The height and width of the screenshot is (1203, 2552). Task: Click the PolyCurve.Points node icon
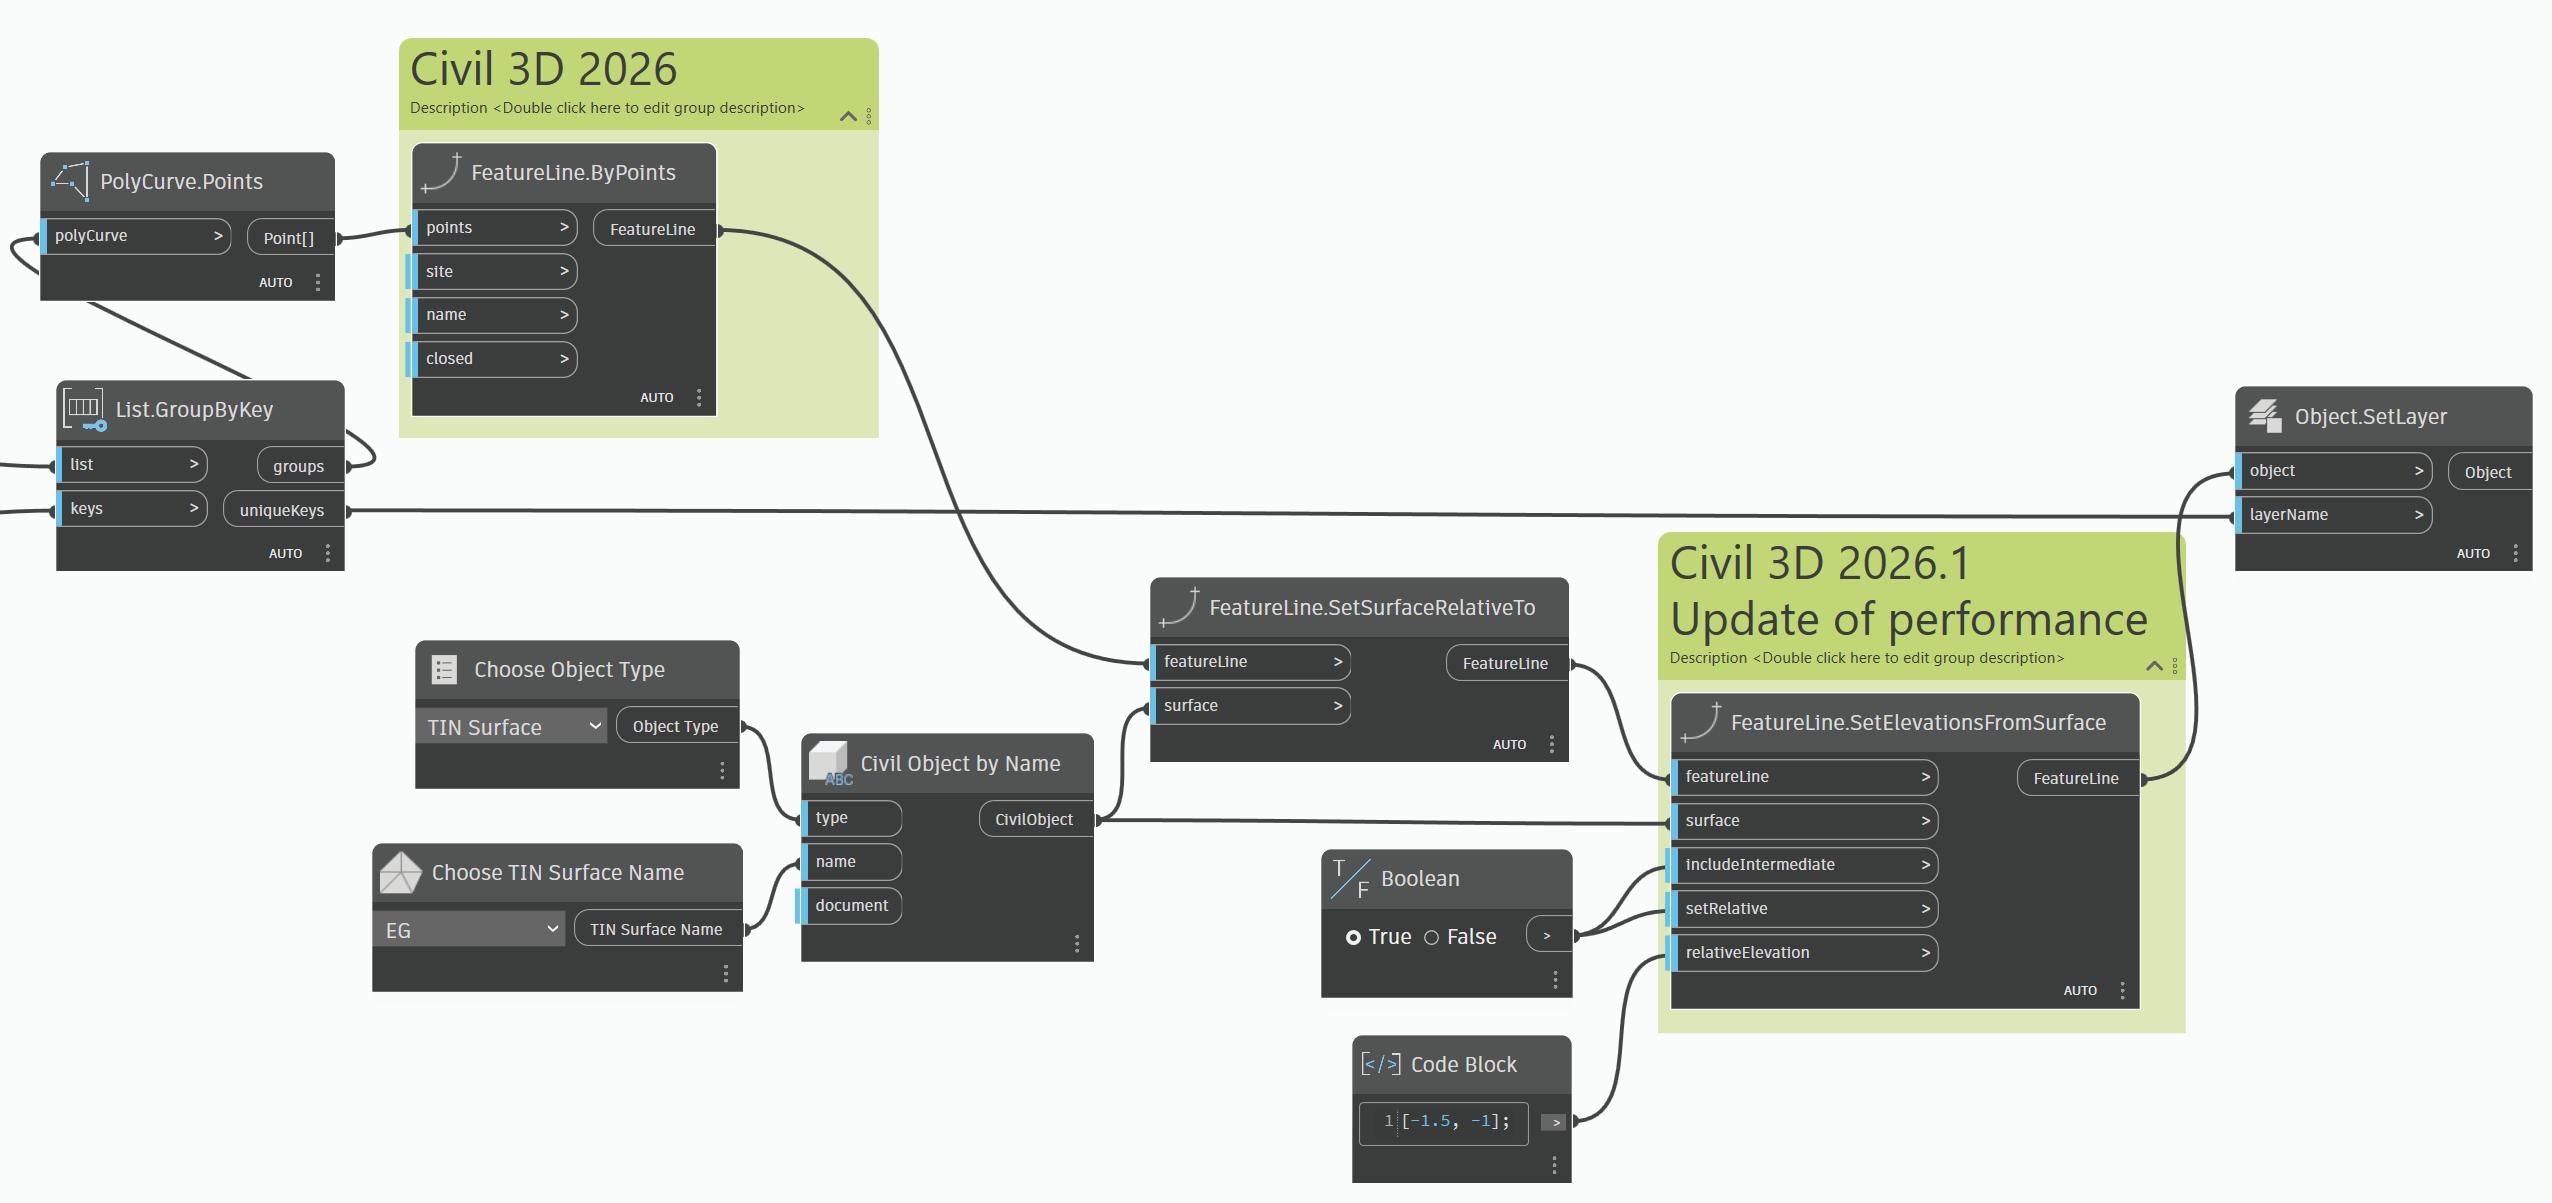70,181
